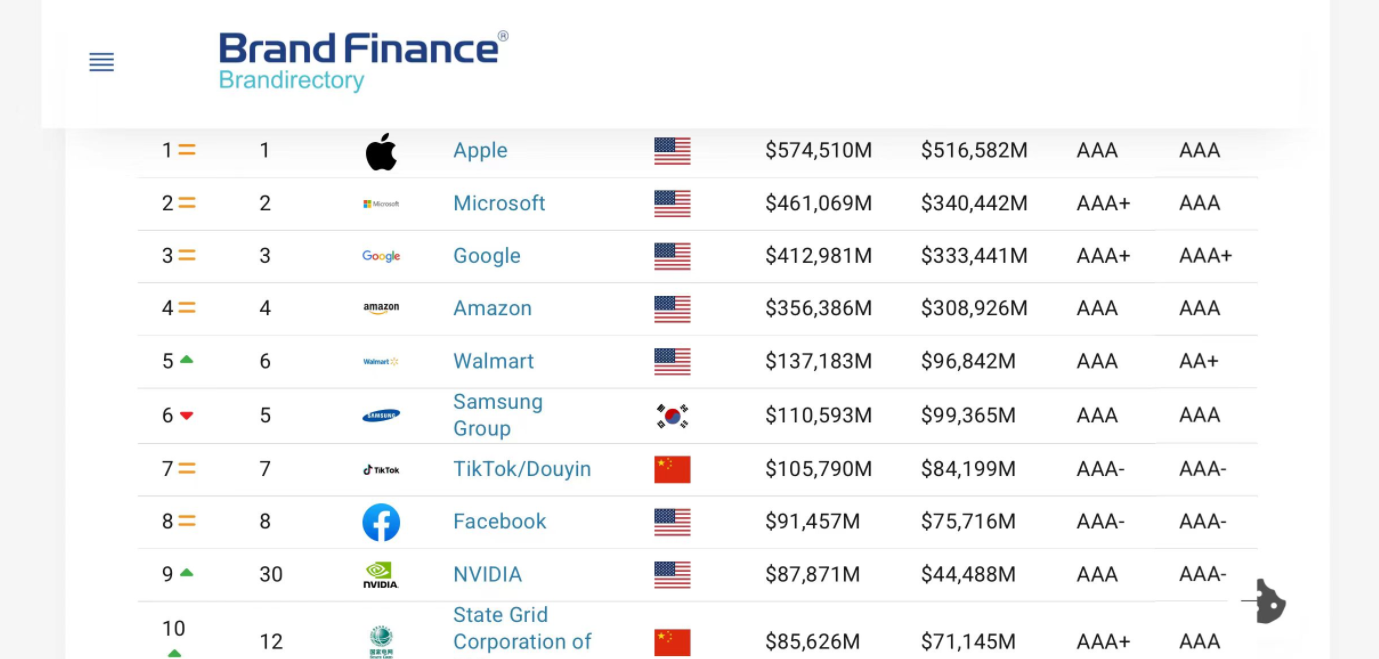1379x659 pixels.
Task: Click the Google logo icon
Action: [381, 256]
